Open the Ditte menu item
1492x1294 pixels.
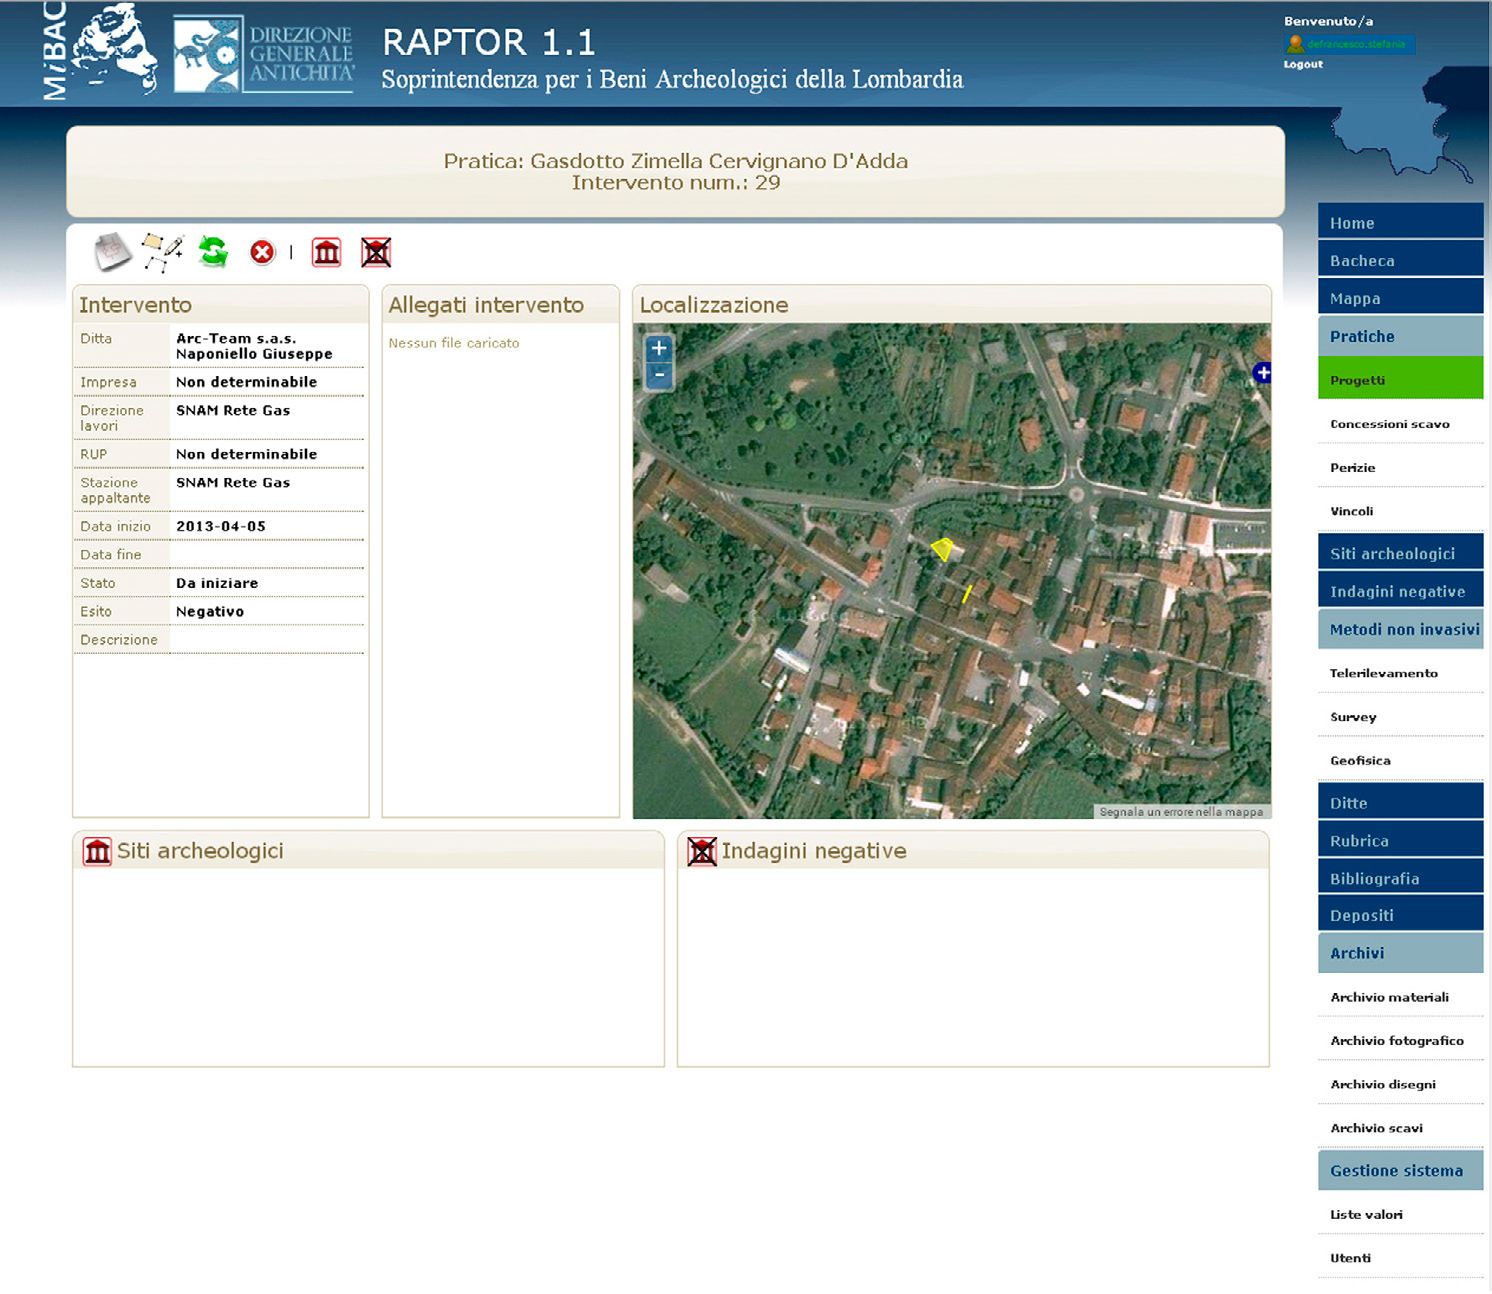click(x=1400, y=802)
